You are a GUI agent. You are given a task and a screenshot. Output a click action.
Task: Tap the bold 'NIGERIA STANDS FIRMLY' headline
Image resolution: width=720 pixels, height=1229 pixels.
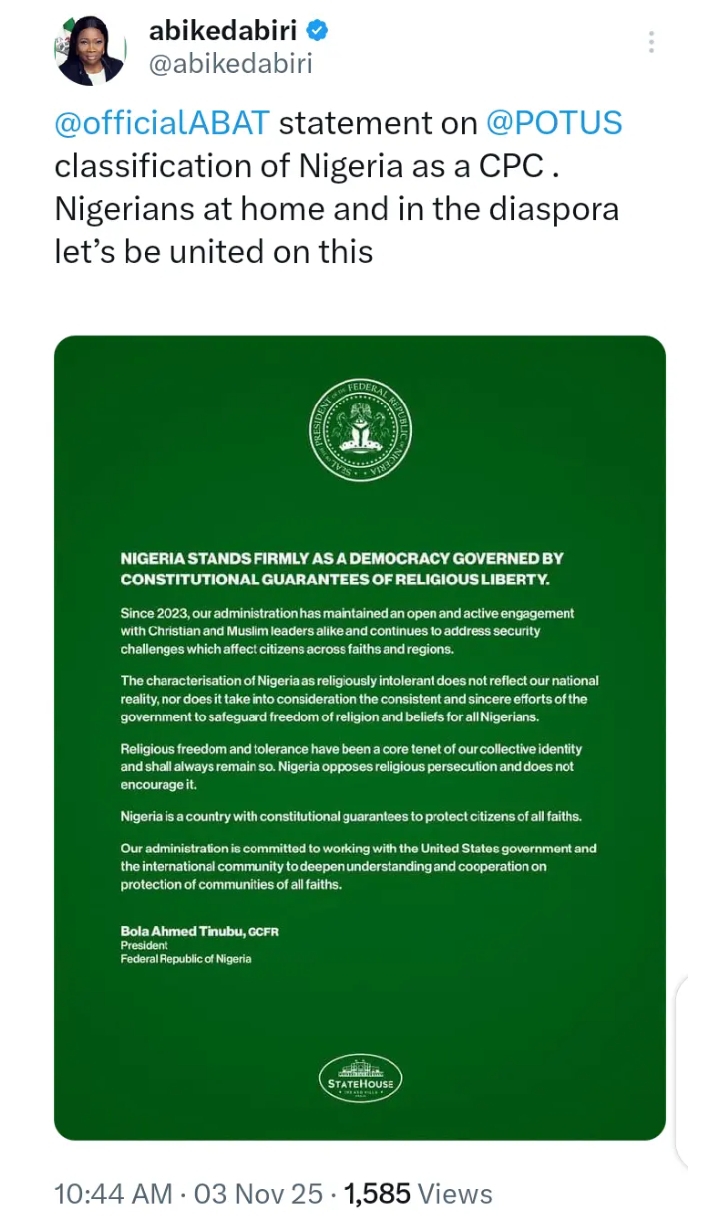coord(342,568)
